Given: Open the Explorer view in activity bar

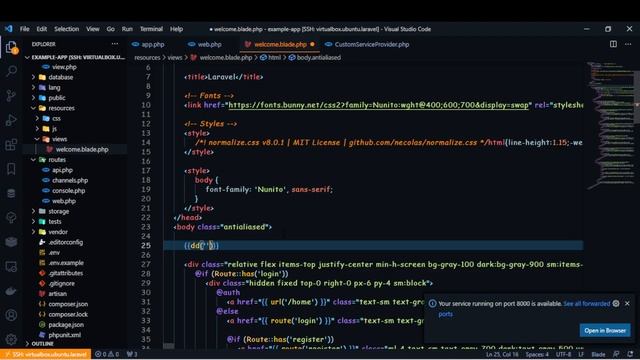Looking at the screenshot, I should [11, 47].
